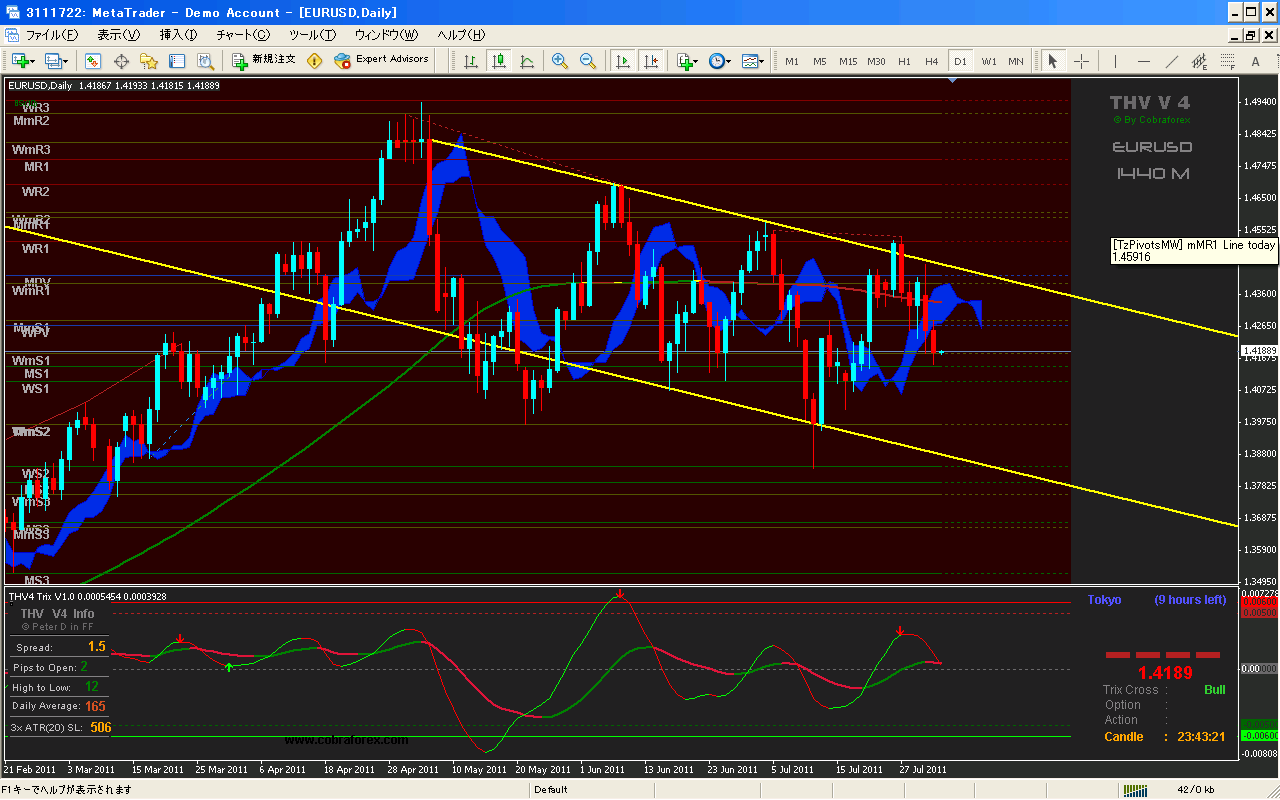This screenshot has width=1280, height=800.
Task: Draw a horizontal line on the chart
Action: [1144, 61]
